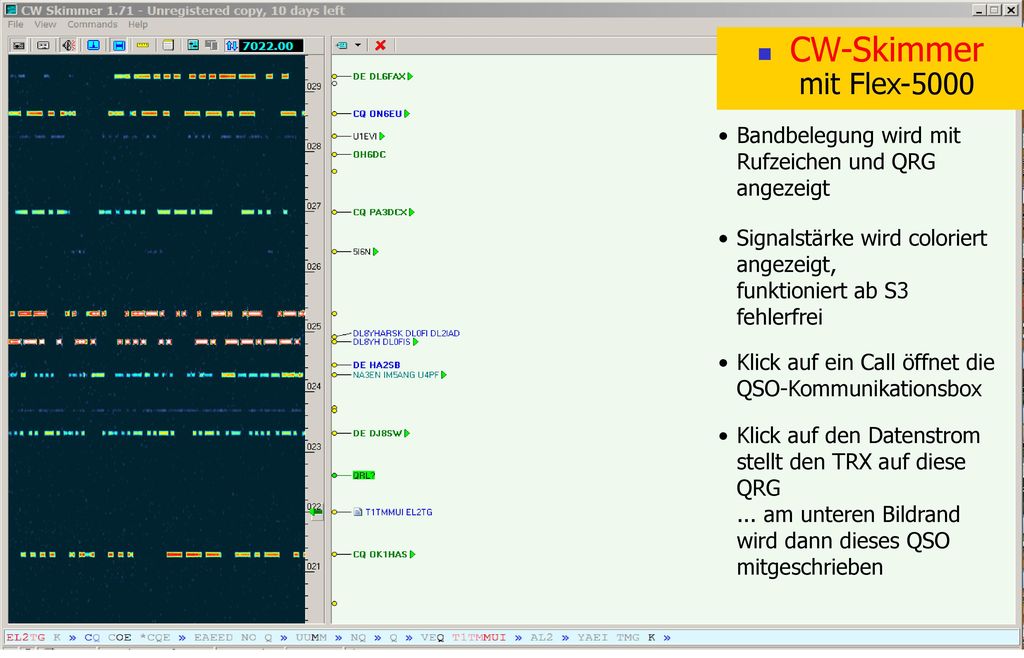This screenshot has width=1024, height=658.
Task: Select the OH6DC callsign
Action: click(369, 155)
